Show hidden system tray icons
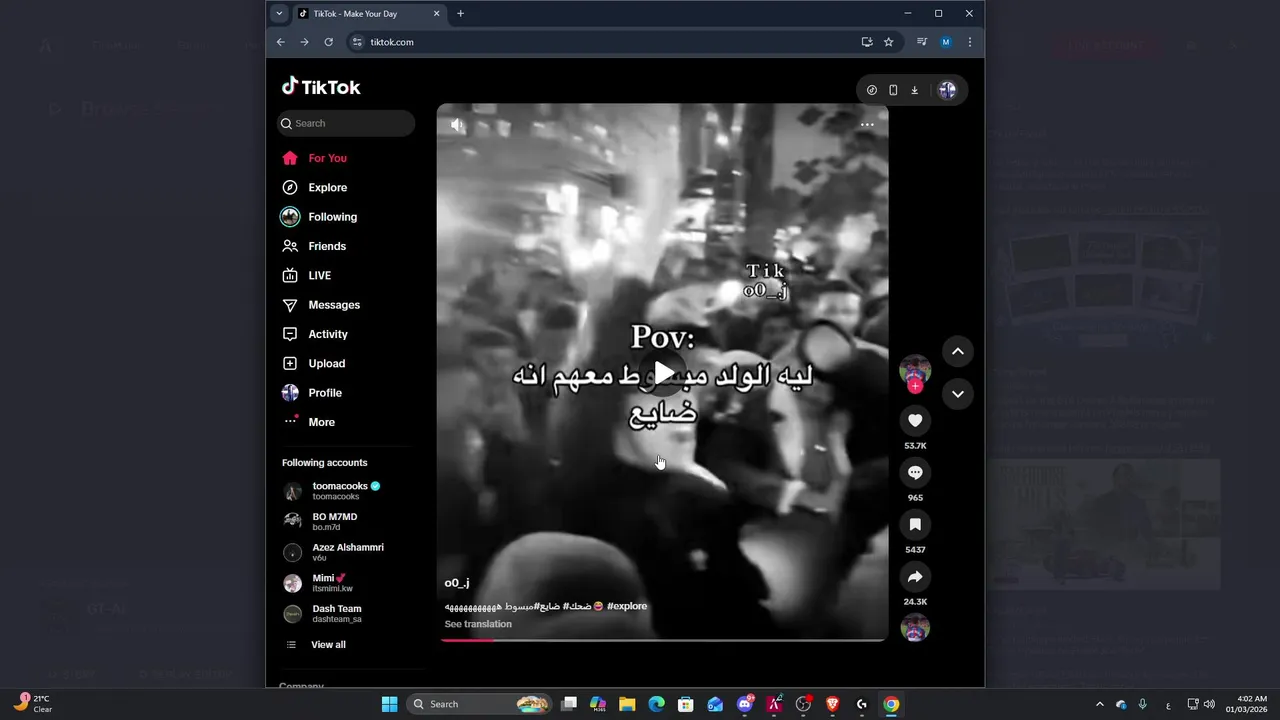The image size is (1280, 720). coord(1100,704)
